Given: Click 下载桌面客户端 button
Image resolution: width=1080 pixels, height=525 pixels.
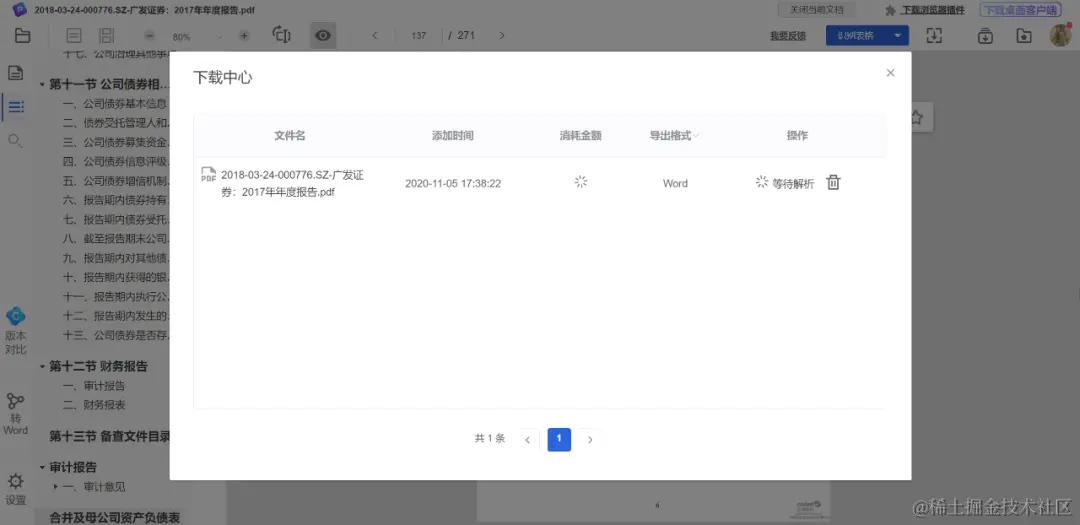Looking at the screenshot, I should 1020,10.
